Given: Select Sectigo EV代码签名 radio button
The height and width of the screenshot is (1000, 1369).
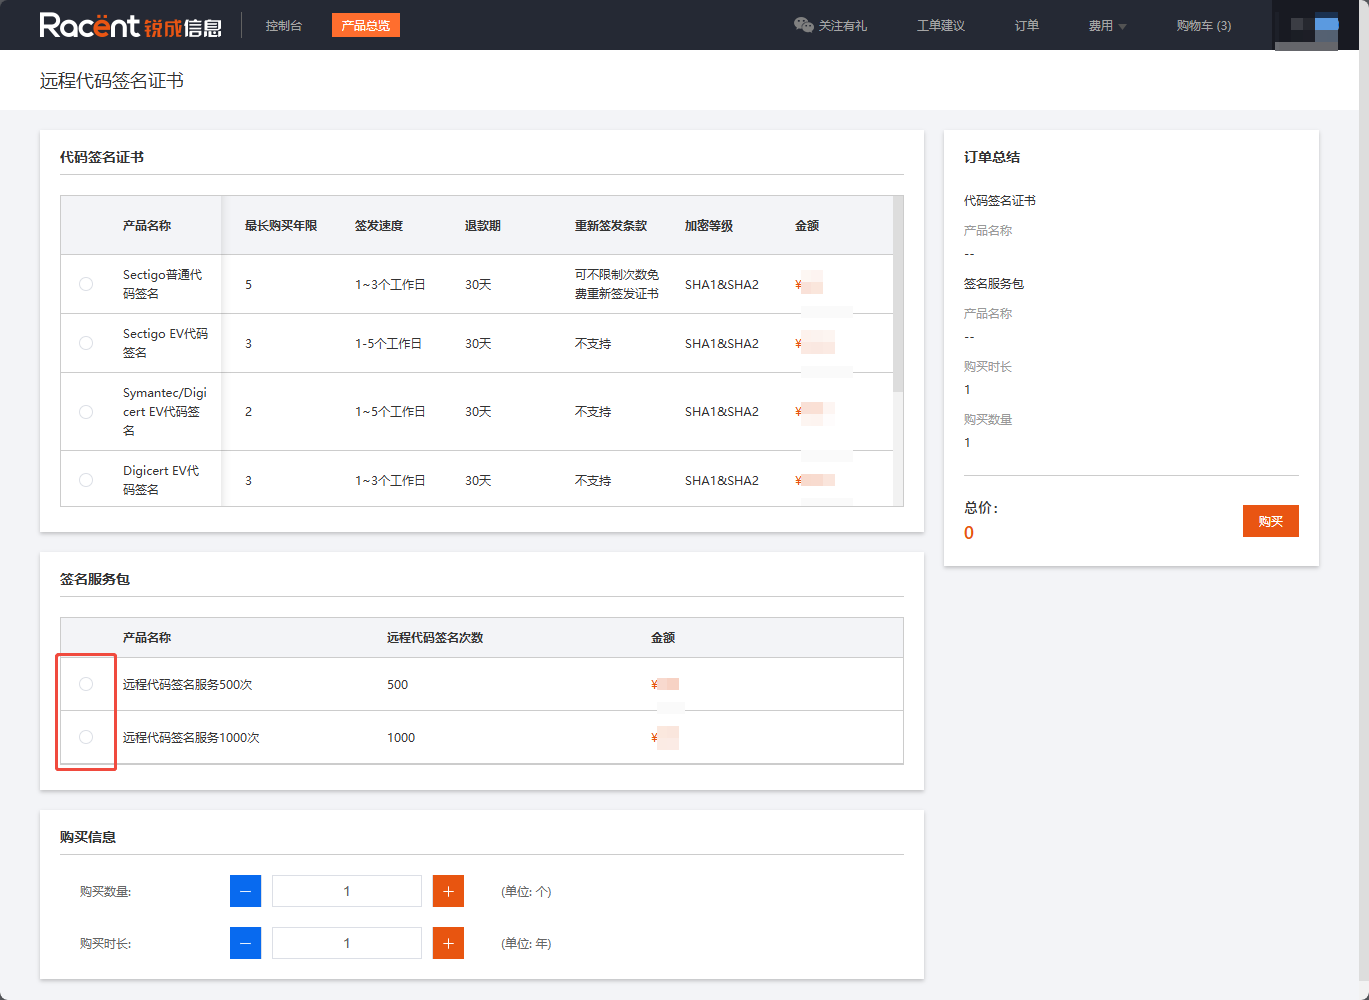Looking at the screenshot, I should click(x=86, y=343).
